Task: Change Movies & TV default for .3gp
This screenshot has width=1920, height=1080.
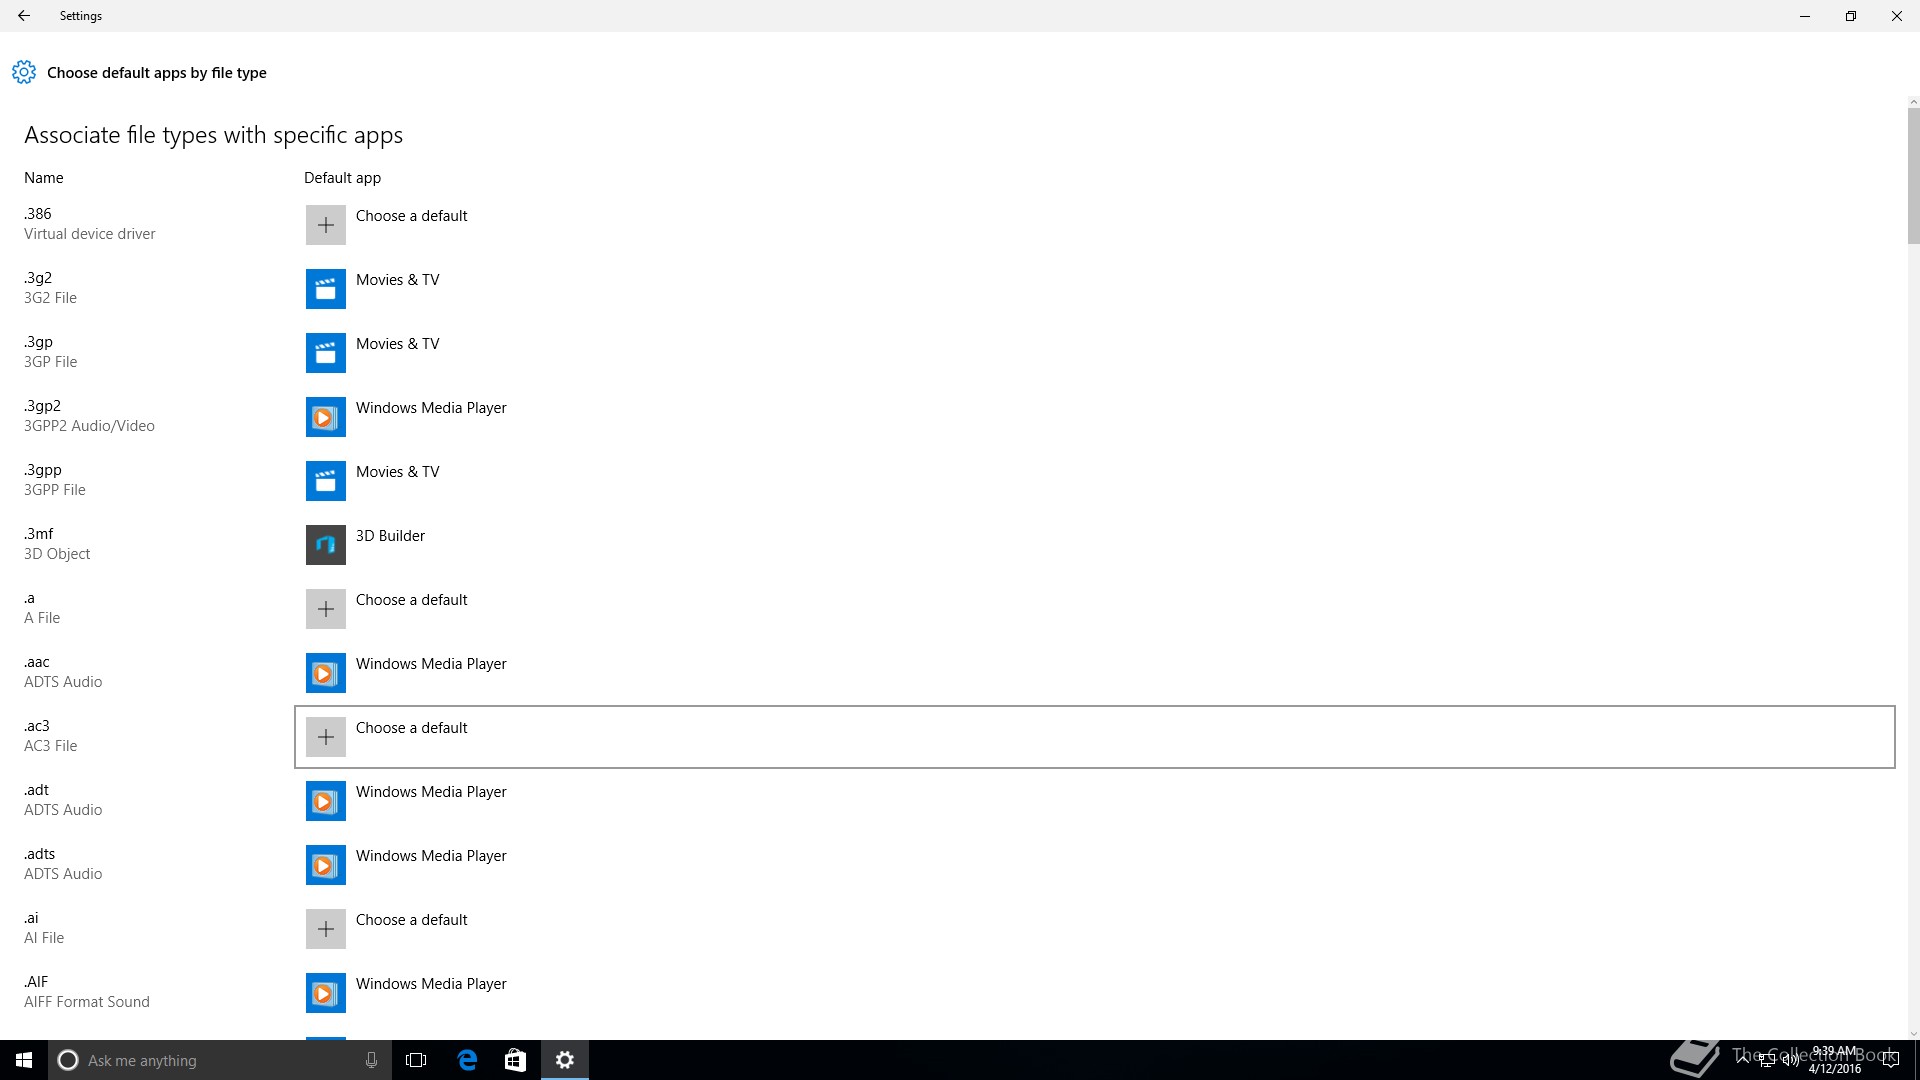Action: (x=1095, y=353)
